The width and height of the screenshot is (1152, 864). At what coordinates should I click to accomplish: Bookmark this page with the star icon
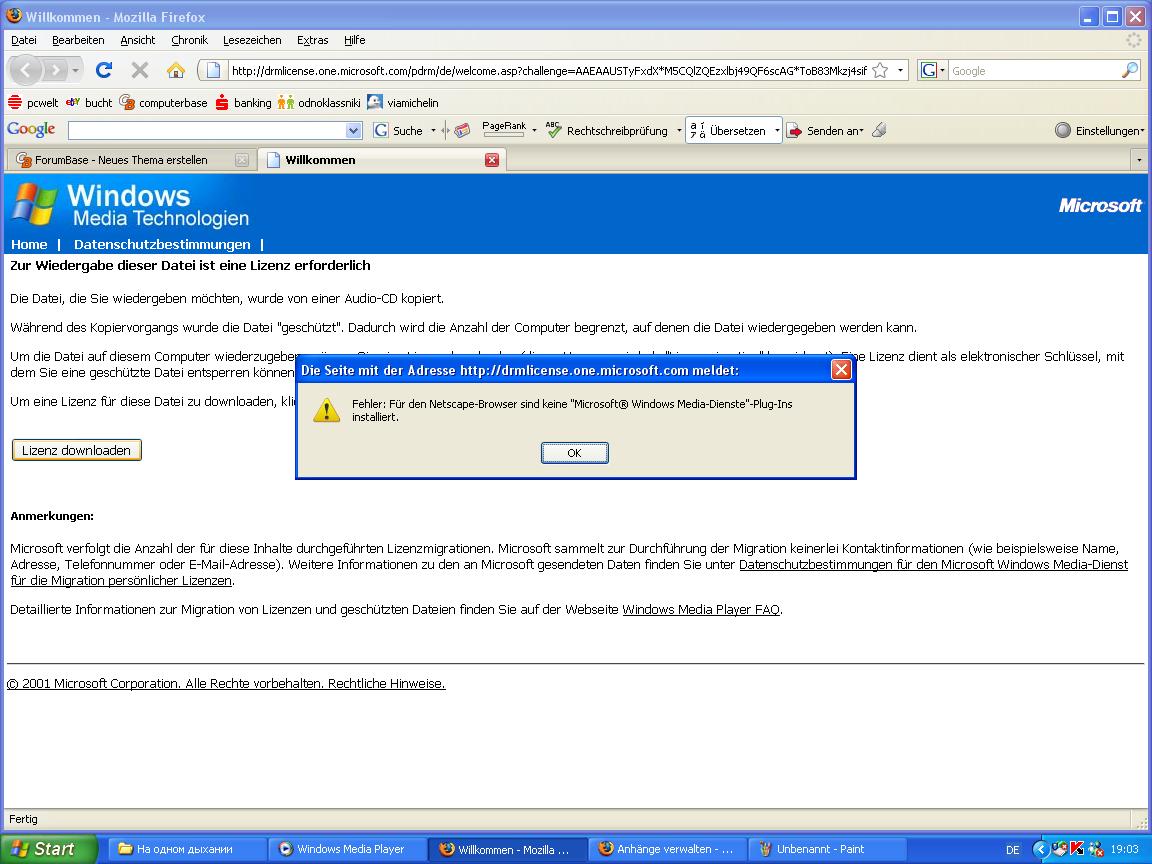click(880, 71)
